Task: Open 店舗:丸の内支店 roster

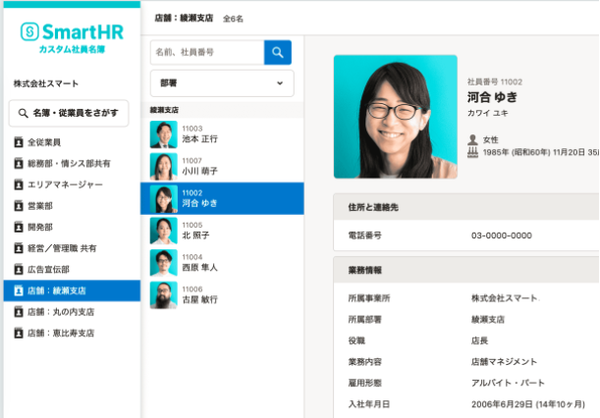Action: (x=72, y=312)
